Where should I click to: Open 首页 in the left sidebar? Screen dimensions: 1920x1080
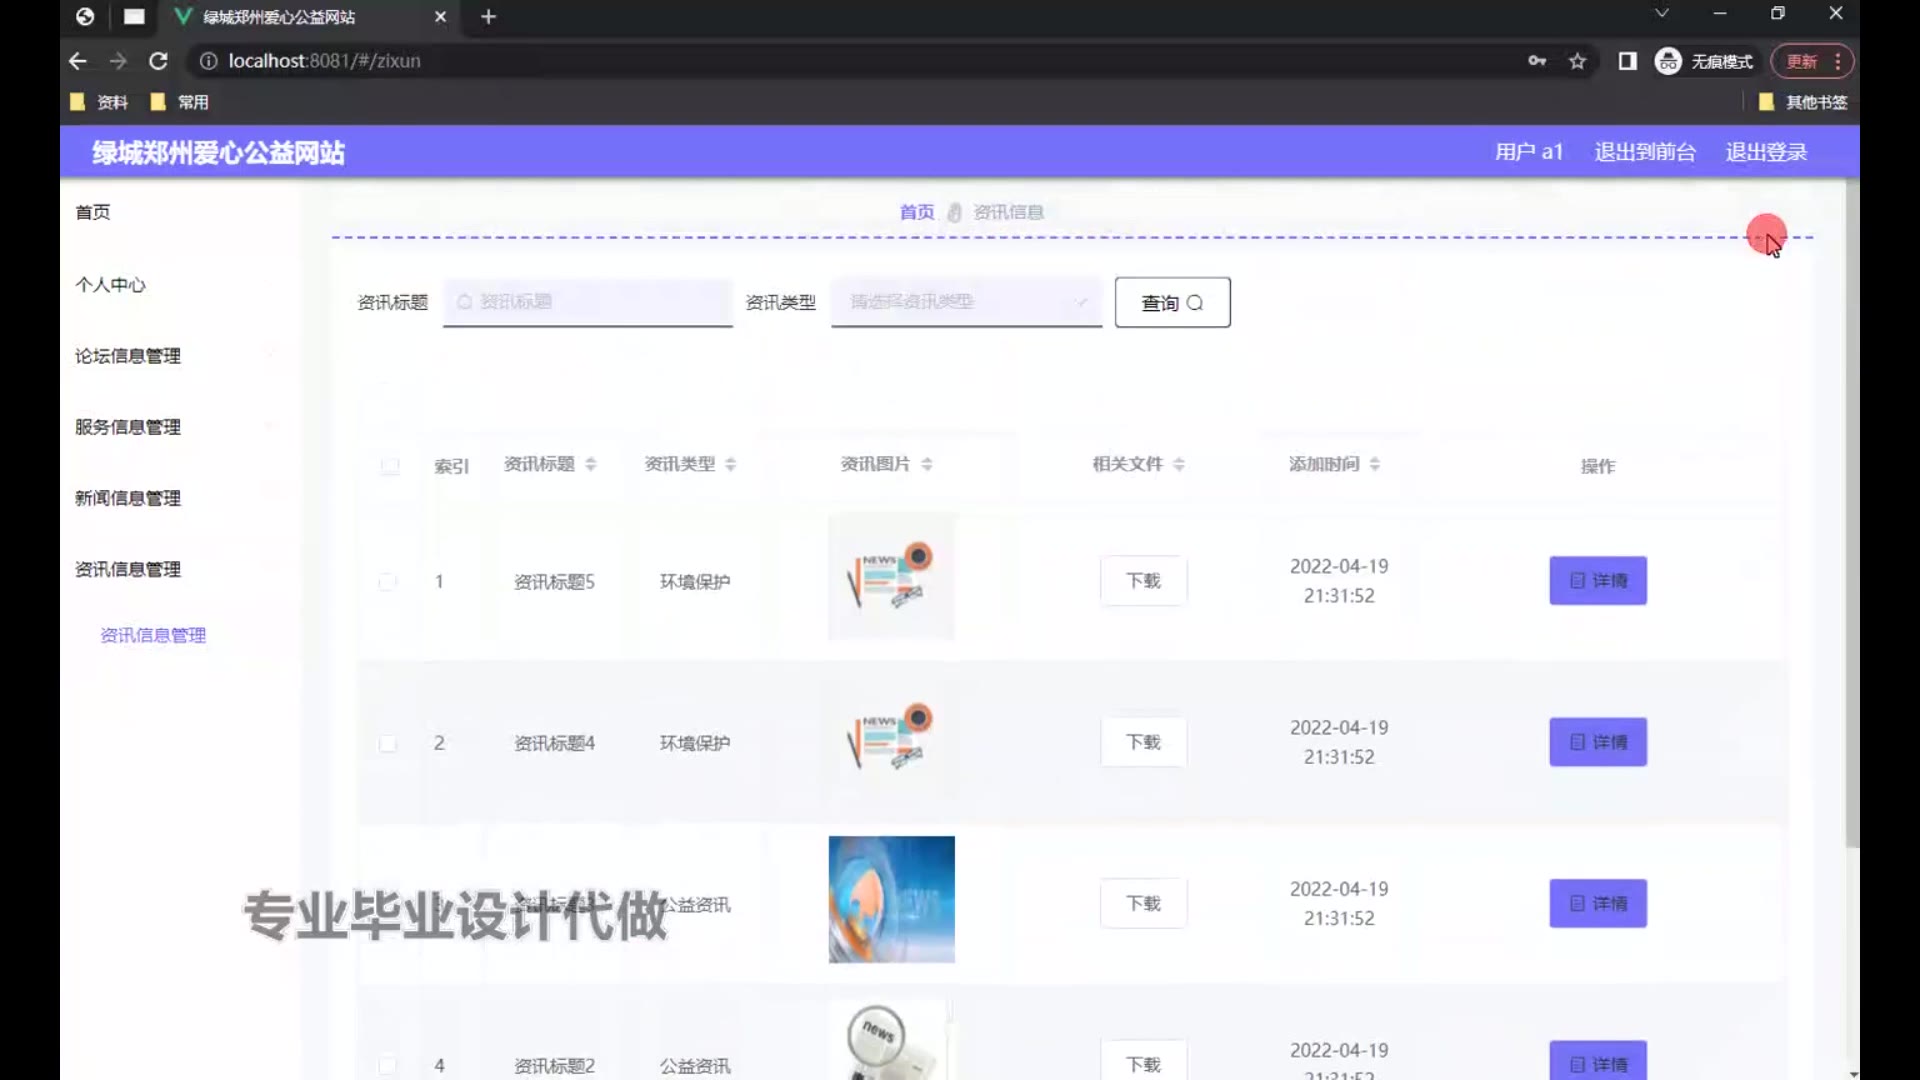(93, 212)
